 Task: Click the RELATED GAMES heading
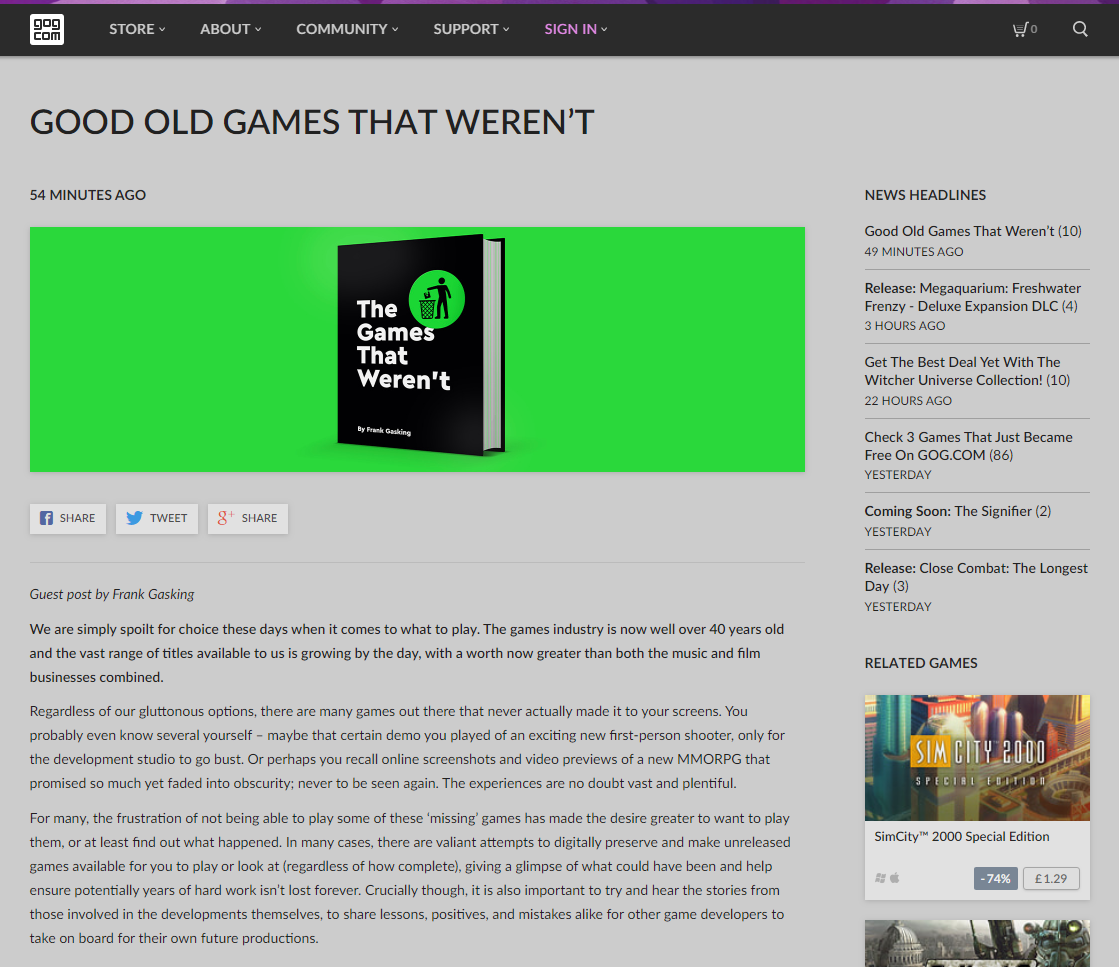[921, 663]
